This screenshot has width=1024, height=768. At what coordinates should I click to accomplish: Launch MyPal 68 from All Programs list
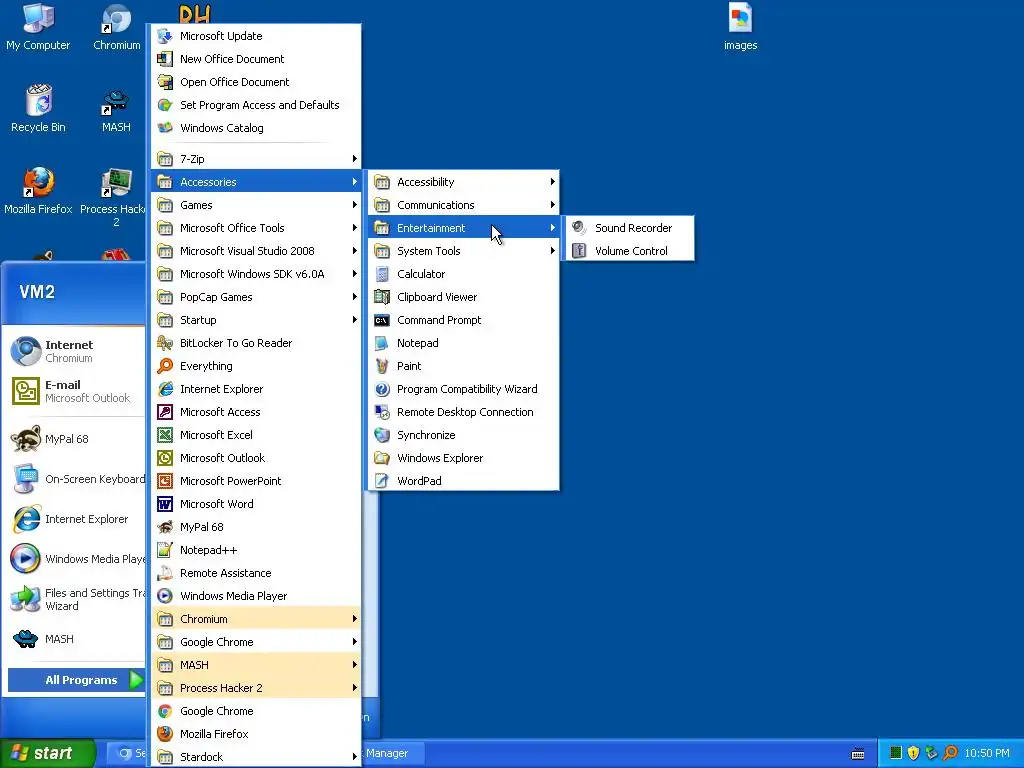click(x=256, y=527)
